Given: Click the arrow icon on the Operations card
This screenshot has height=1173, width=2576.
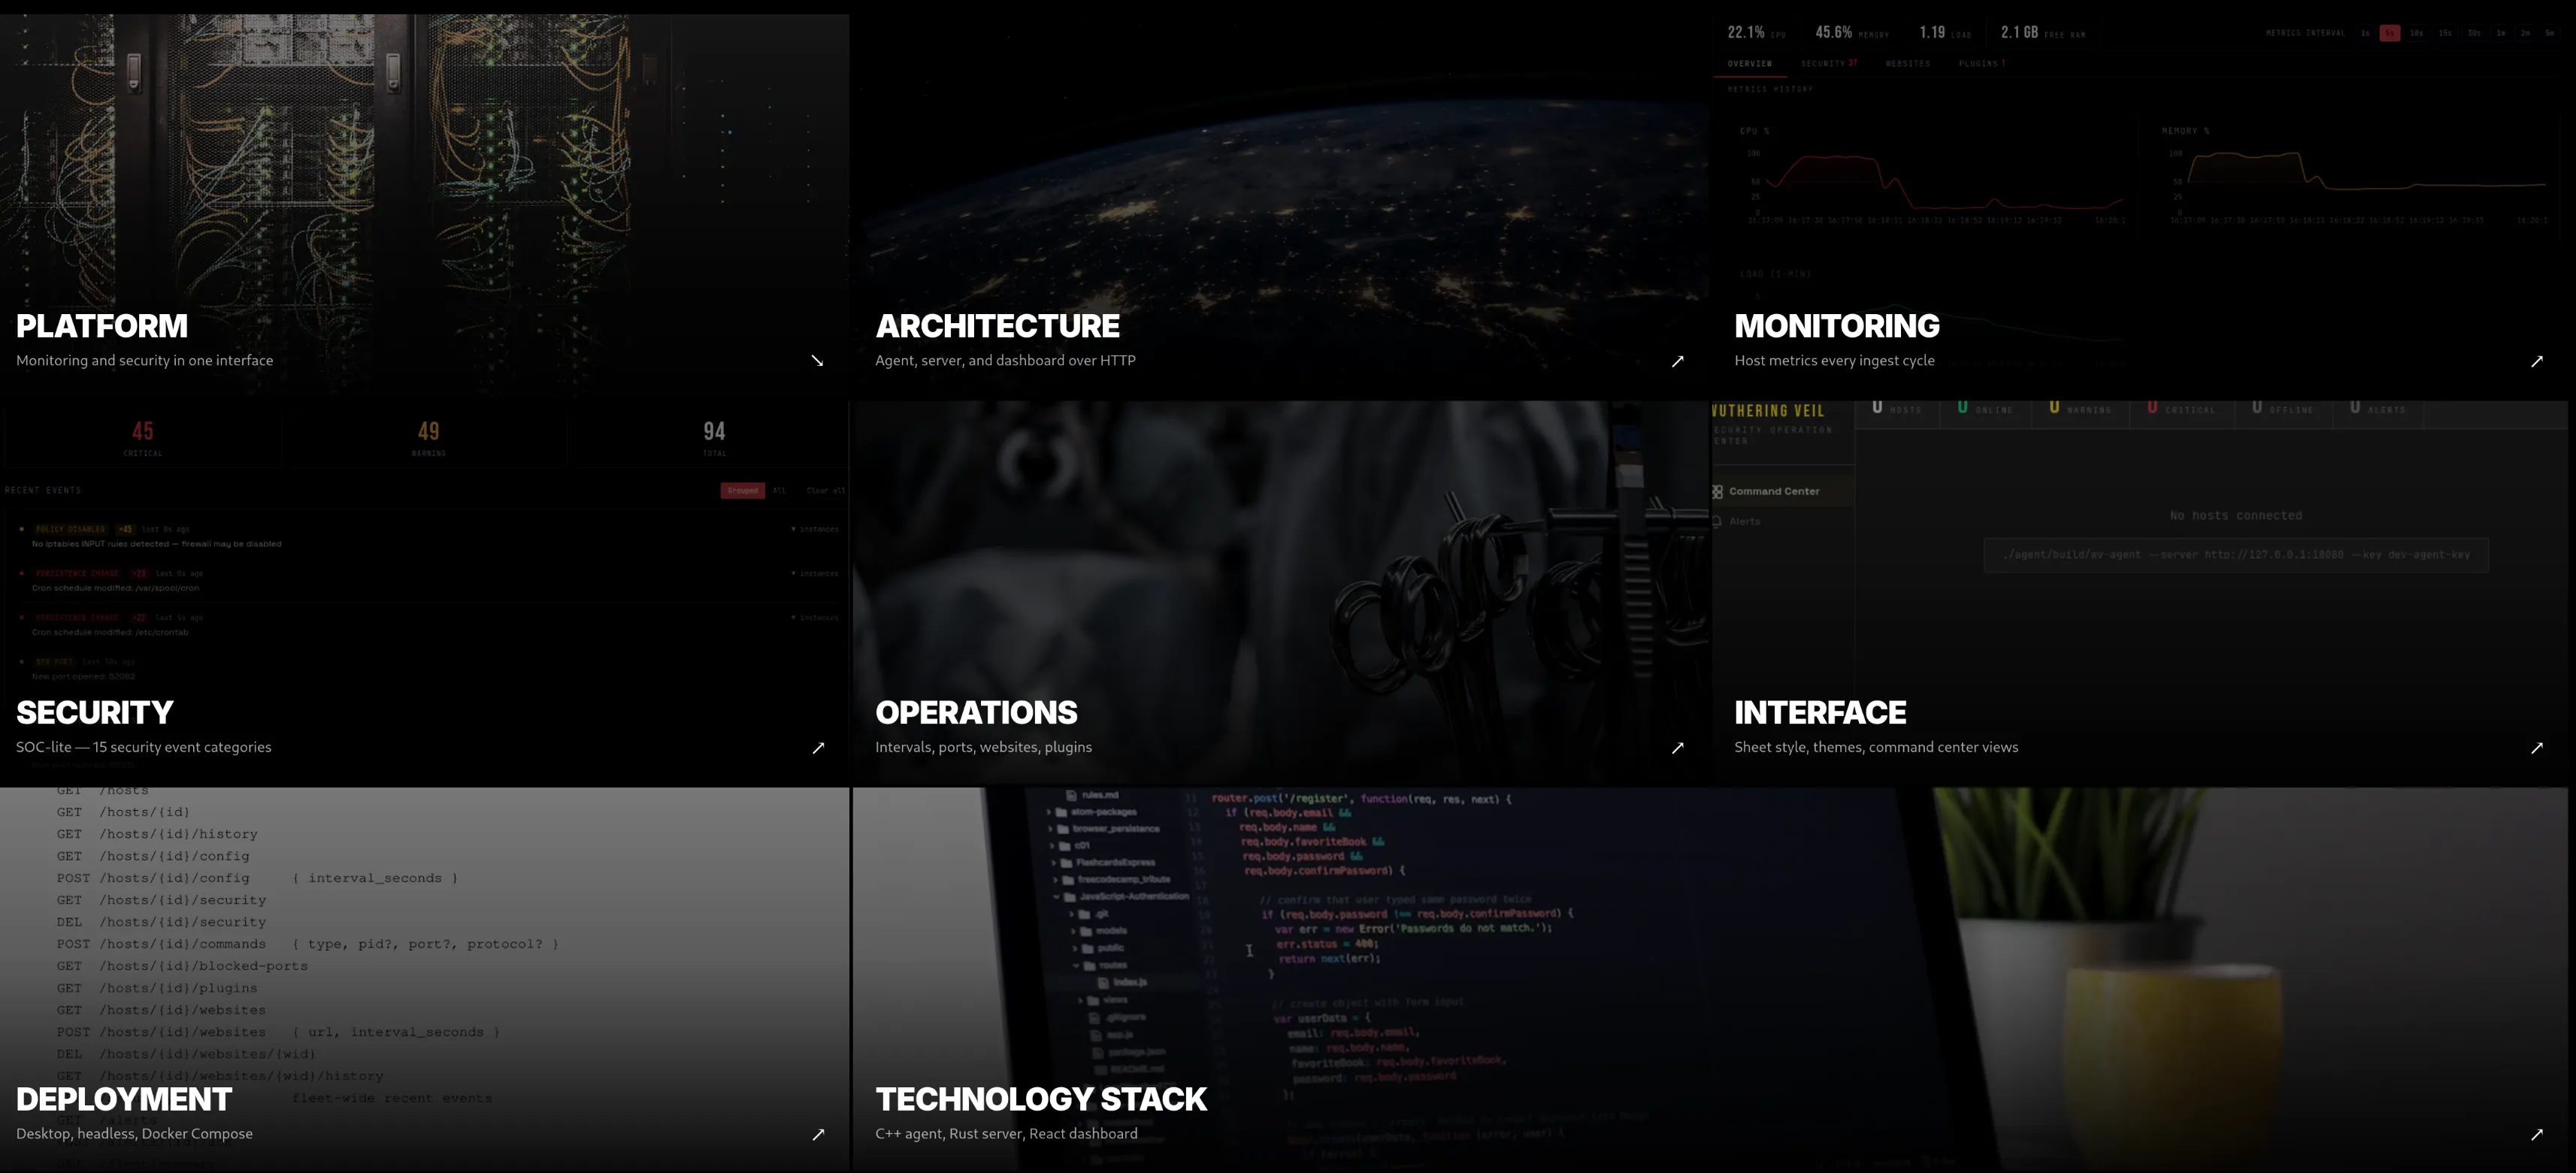Looking at the screenshot, I should (1677, 748).
